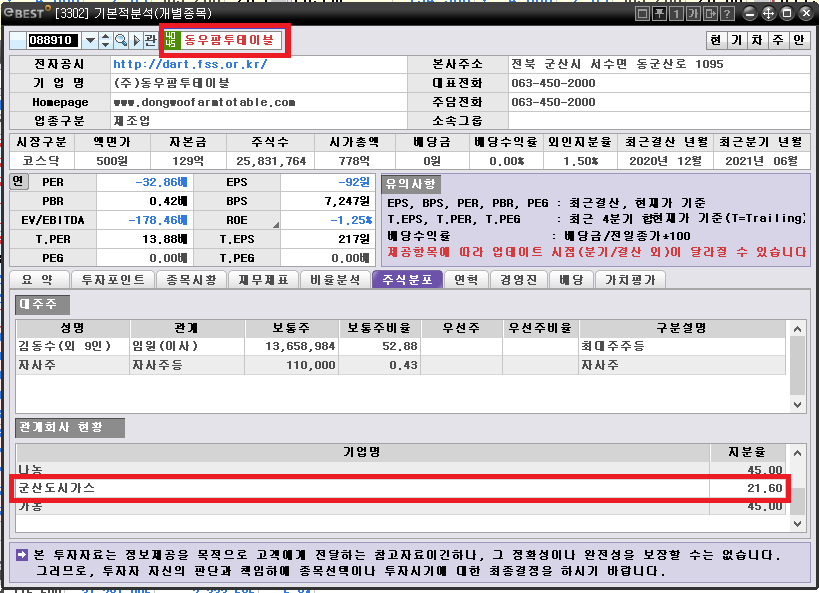Click the play arrow next to search icon
The image size is (819, 593).
(137, 40)
